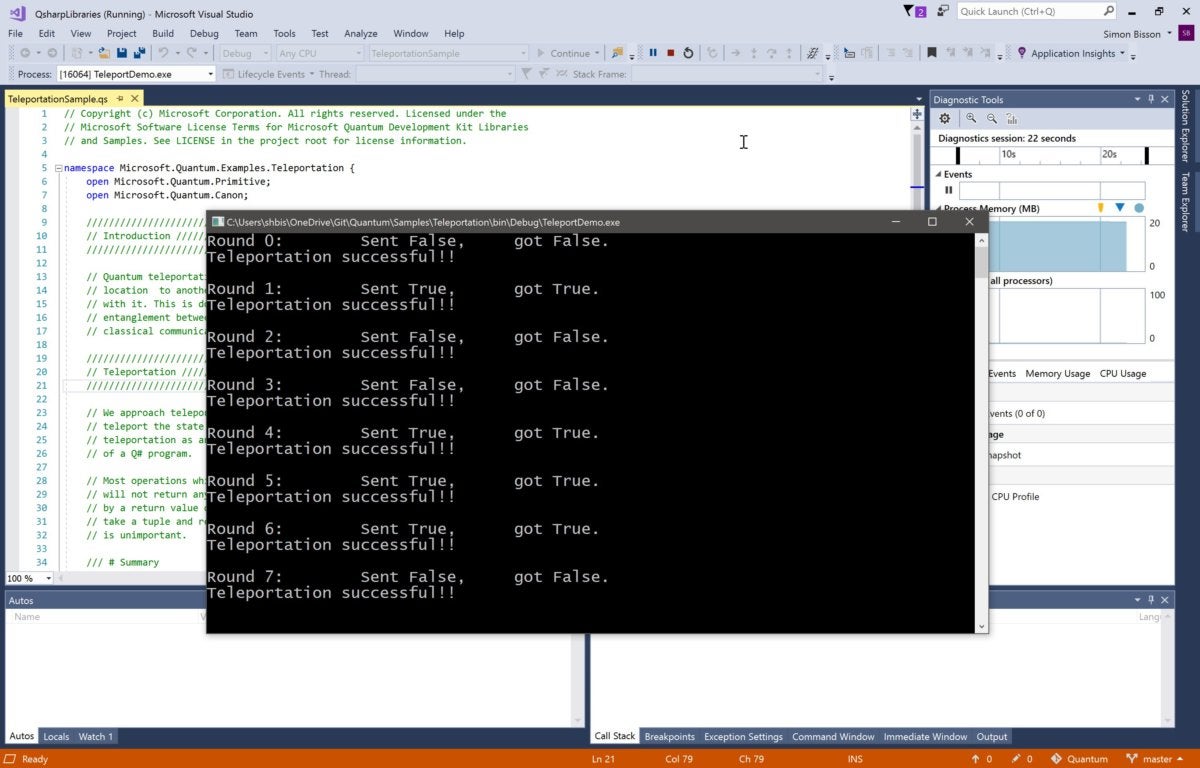Switch to the Breakpoints tab
The image size is (1200, 768).
click(x=670, y=736)
